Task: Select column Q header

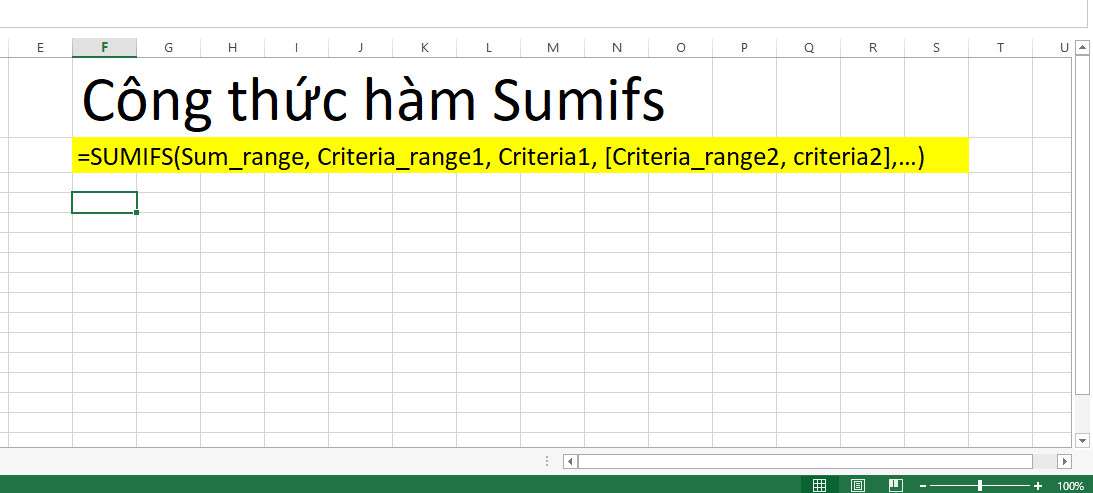Action: click(809, 47)
